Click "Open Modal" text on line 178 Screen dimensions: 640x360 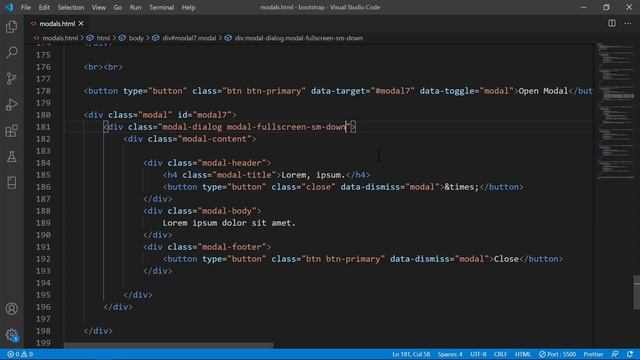coord(543,91)
